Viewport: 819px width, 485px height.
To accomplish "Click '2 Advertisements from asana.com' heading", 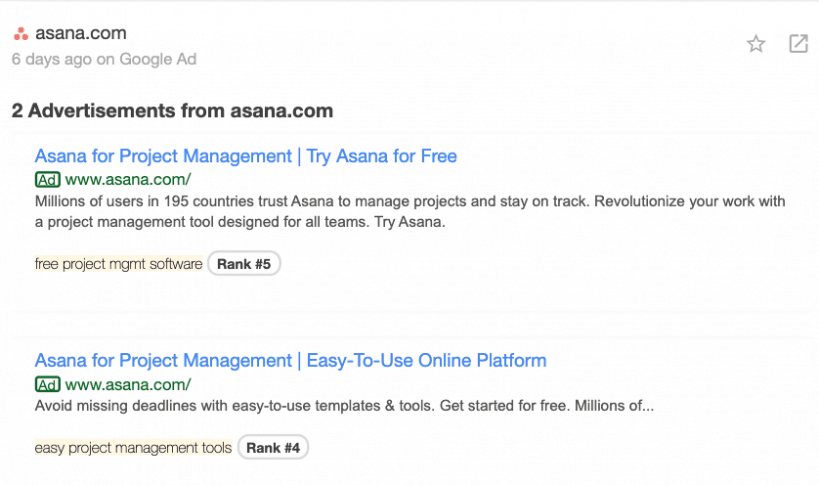I will tap(172, 111).
